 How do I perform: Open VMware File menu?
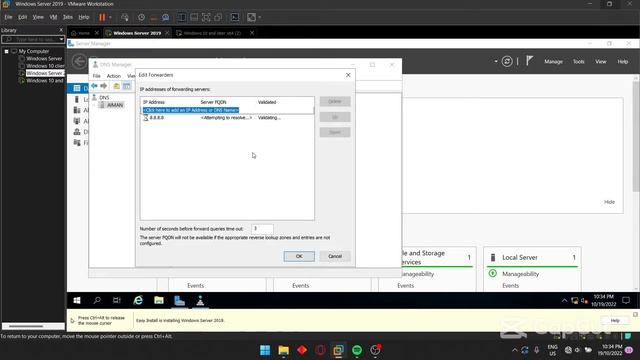point(8,17)
